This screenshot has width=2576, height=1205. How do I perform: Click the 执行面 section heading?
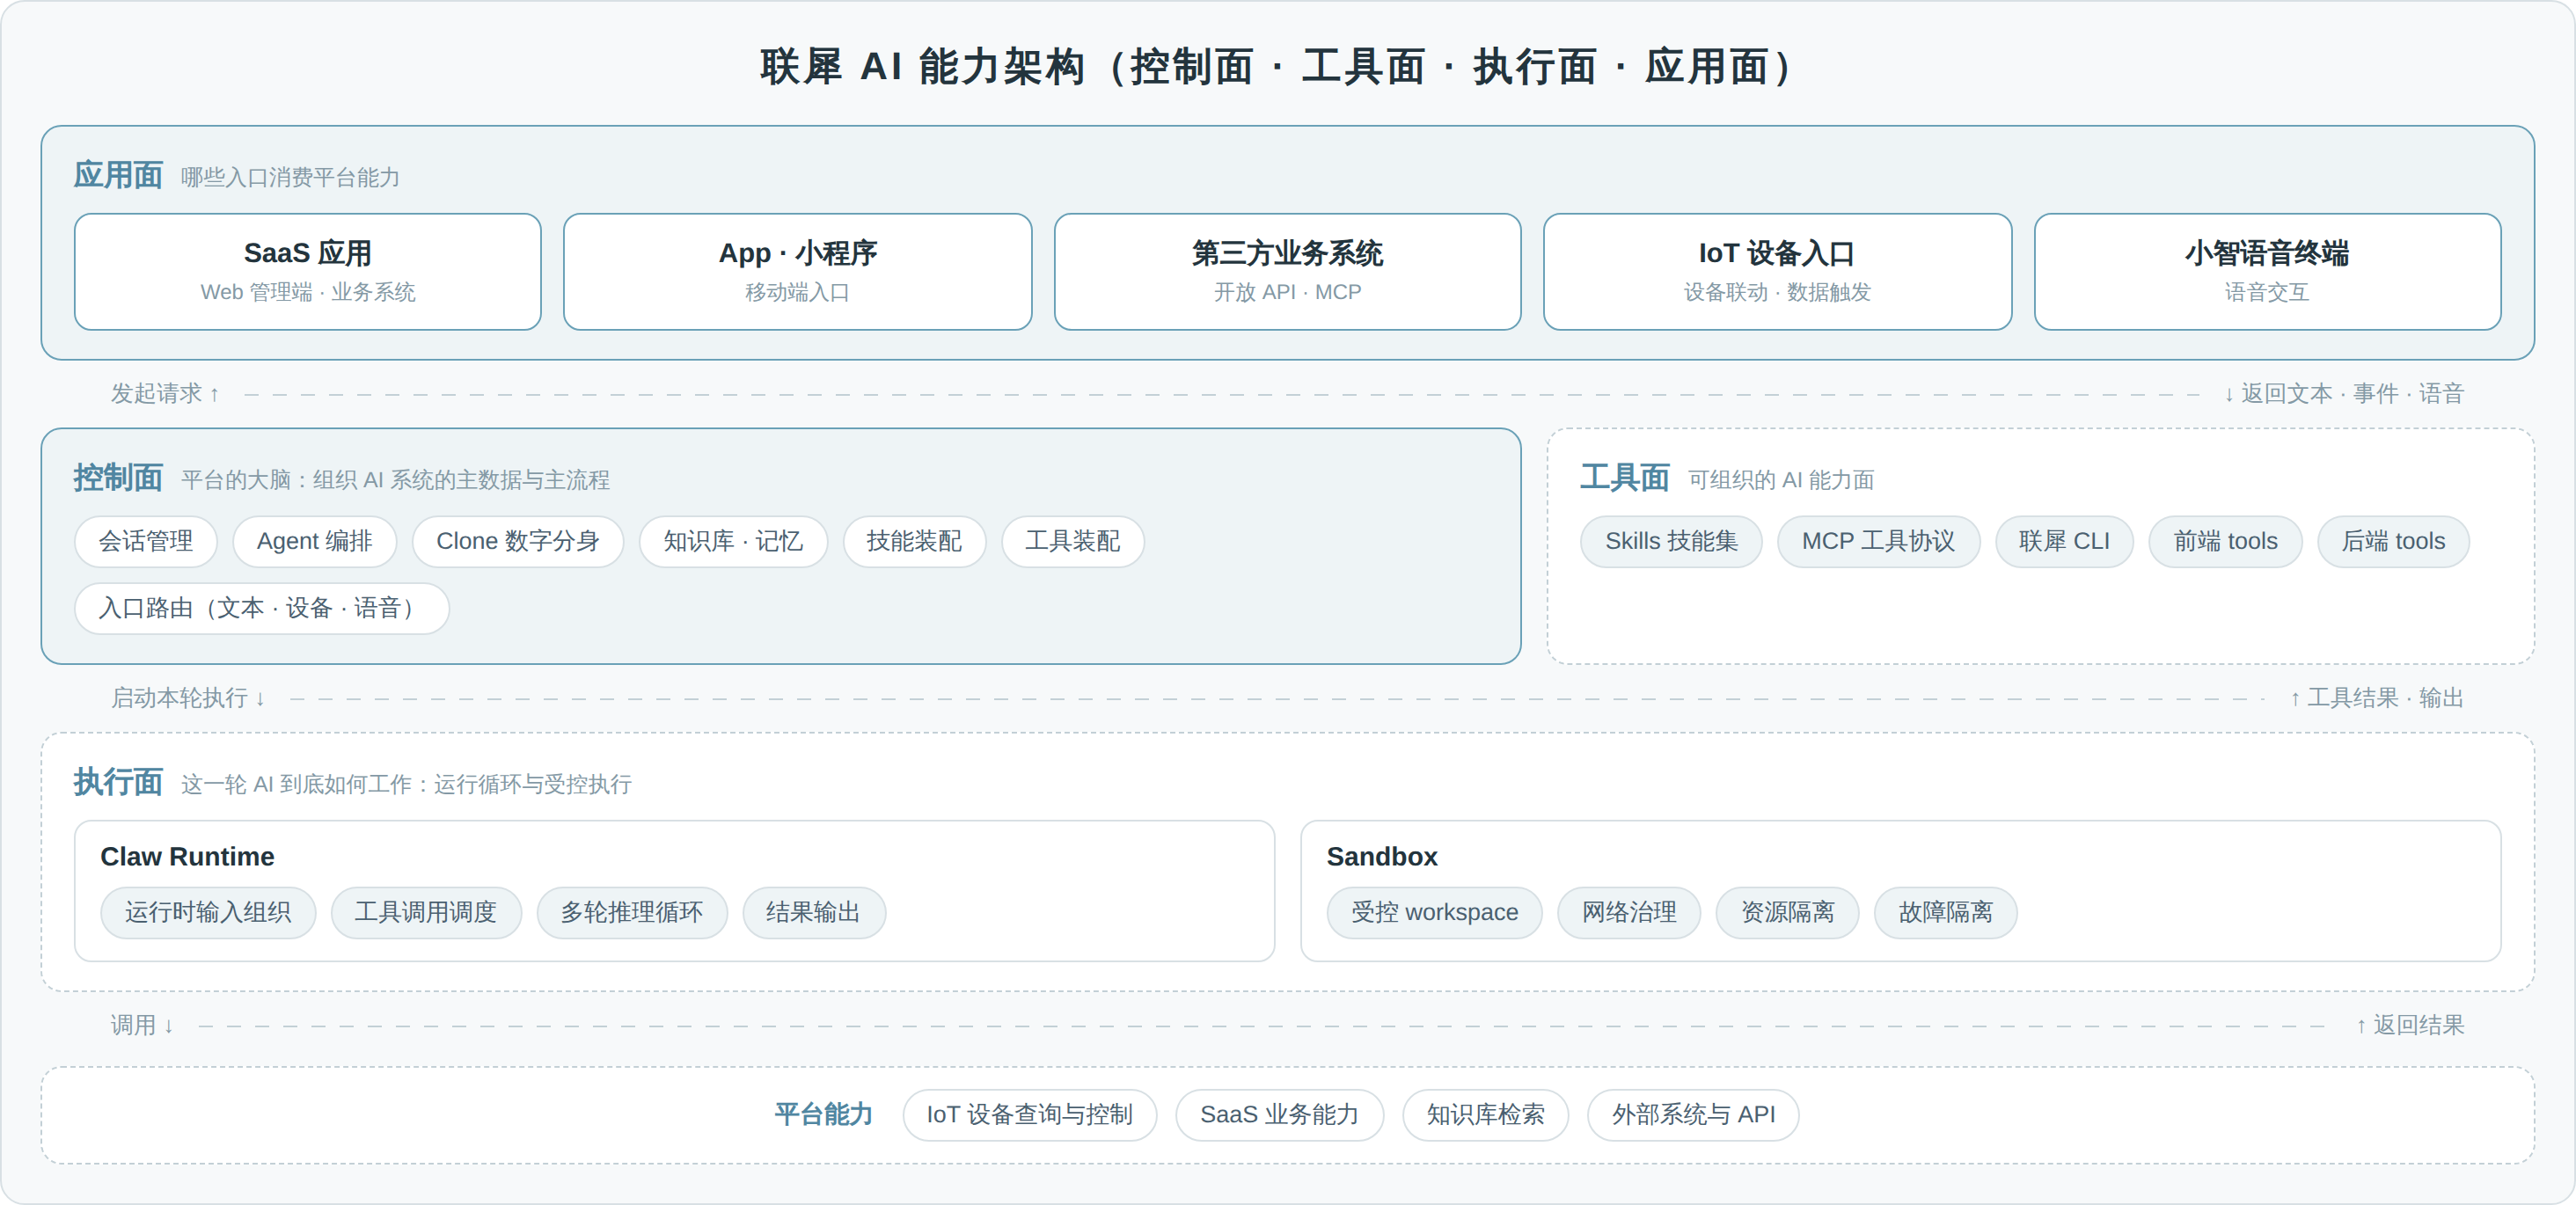[x=118, y=782]
